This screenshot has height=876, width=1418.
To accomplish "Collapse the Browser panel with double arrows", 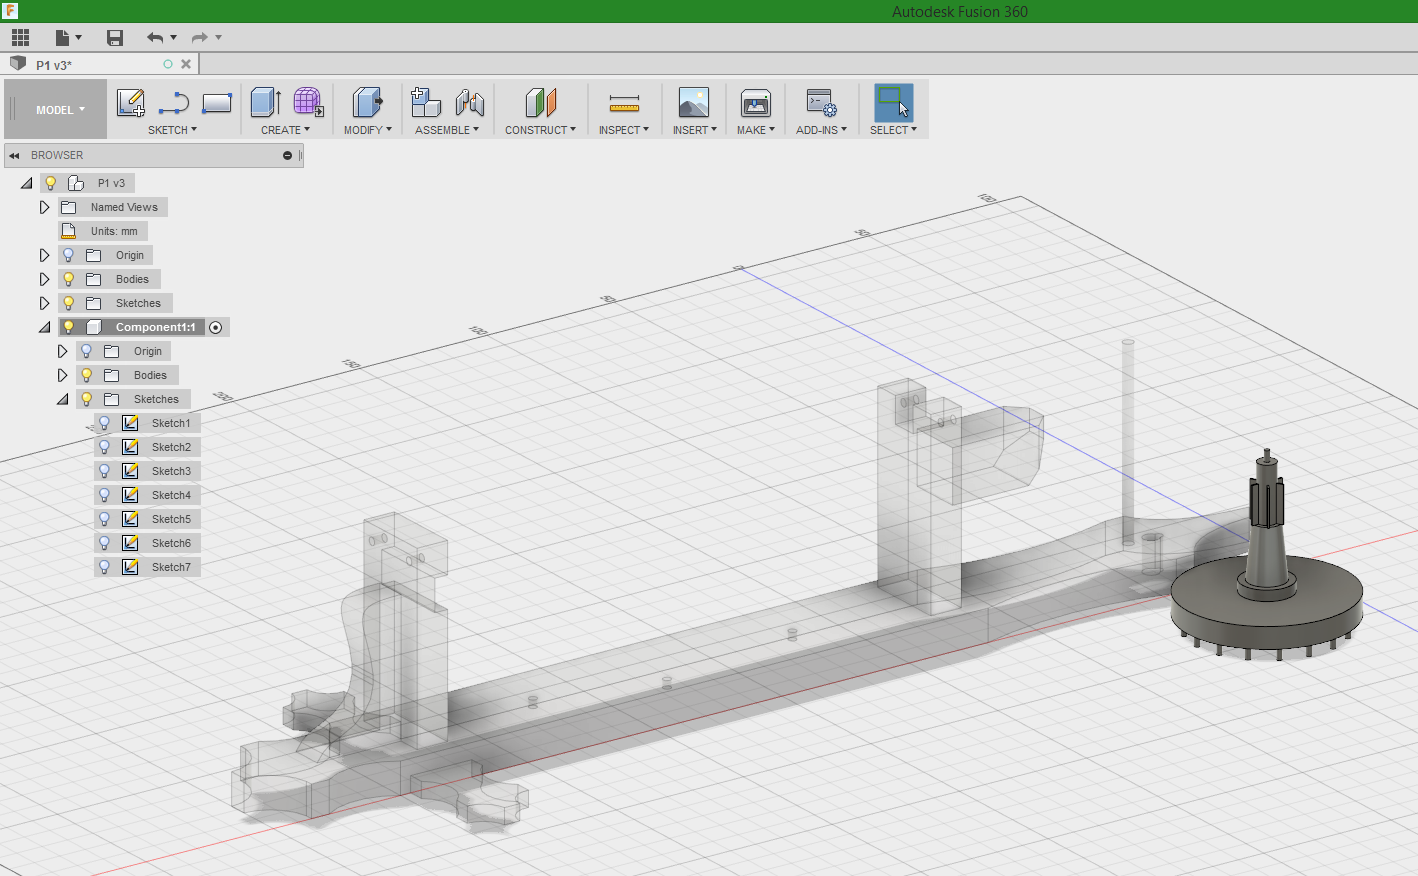I will click(14, 156).
